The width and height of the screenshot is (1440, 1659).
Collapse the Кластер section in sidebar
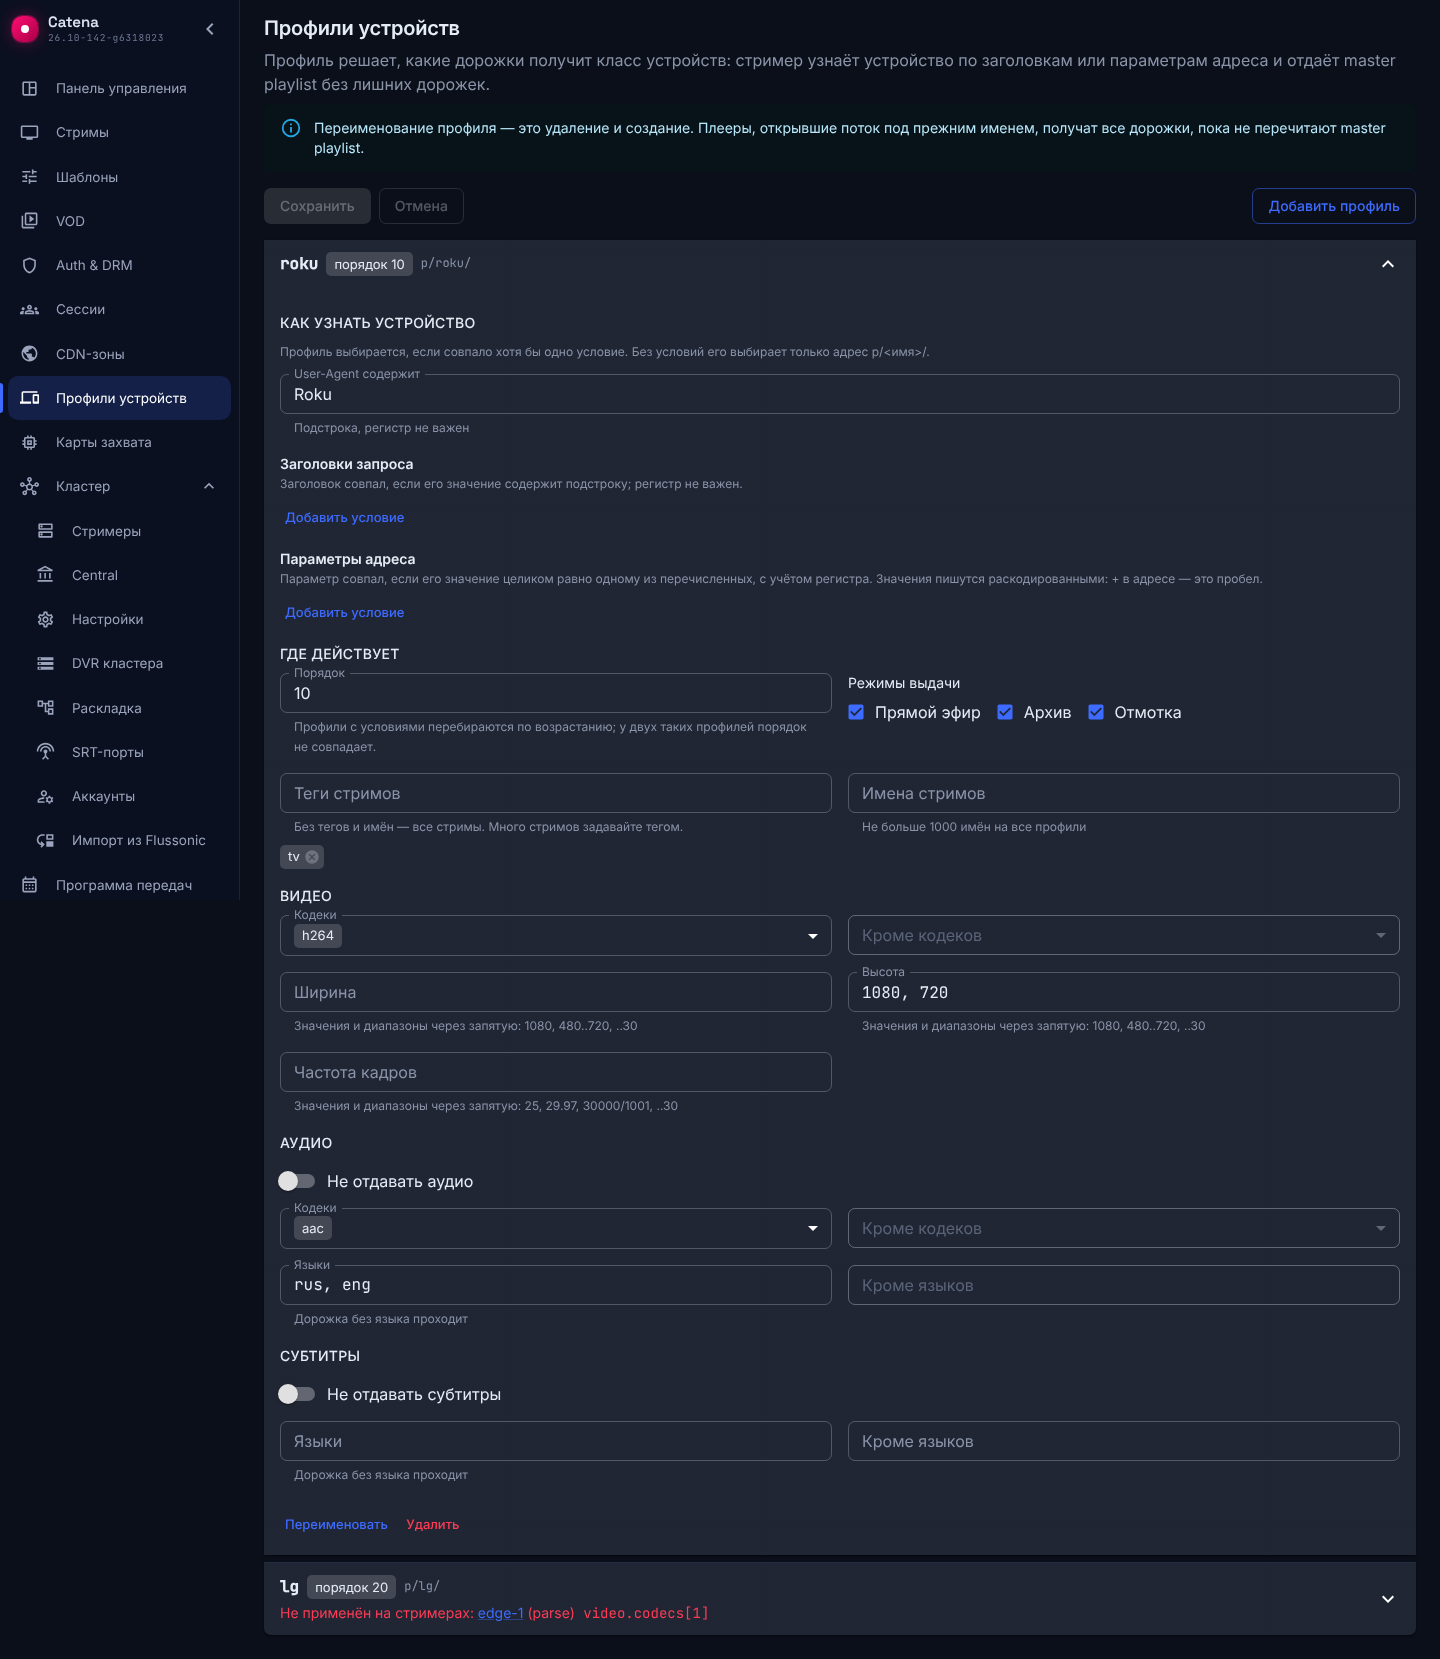point(209,486)
